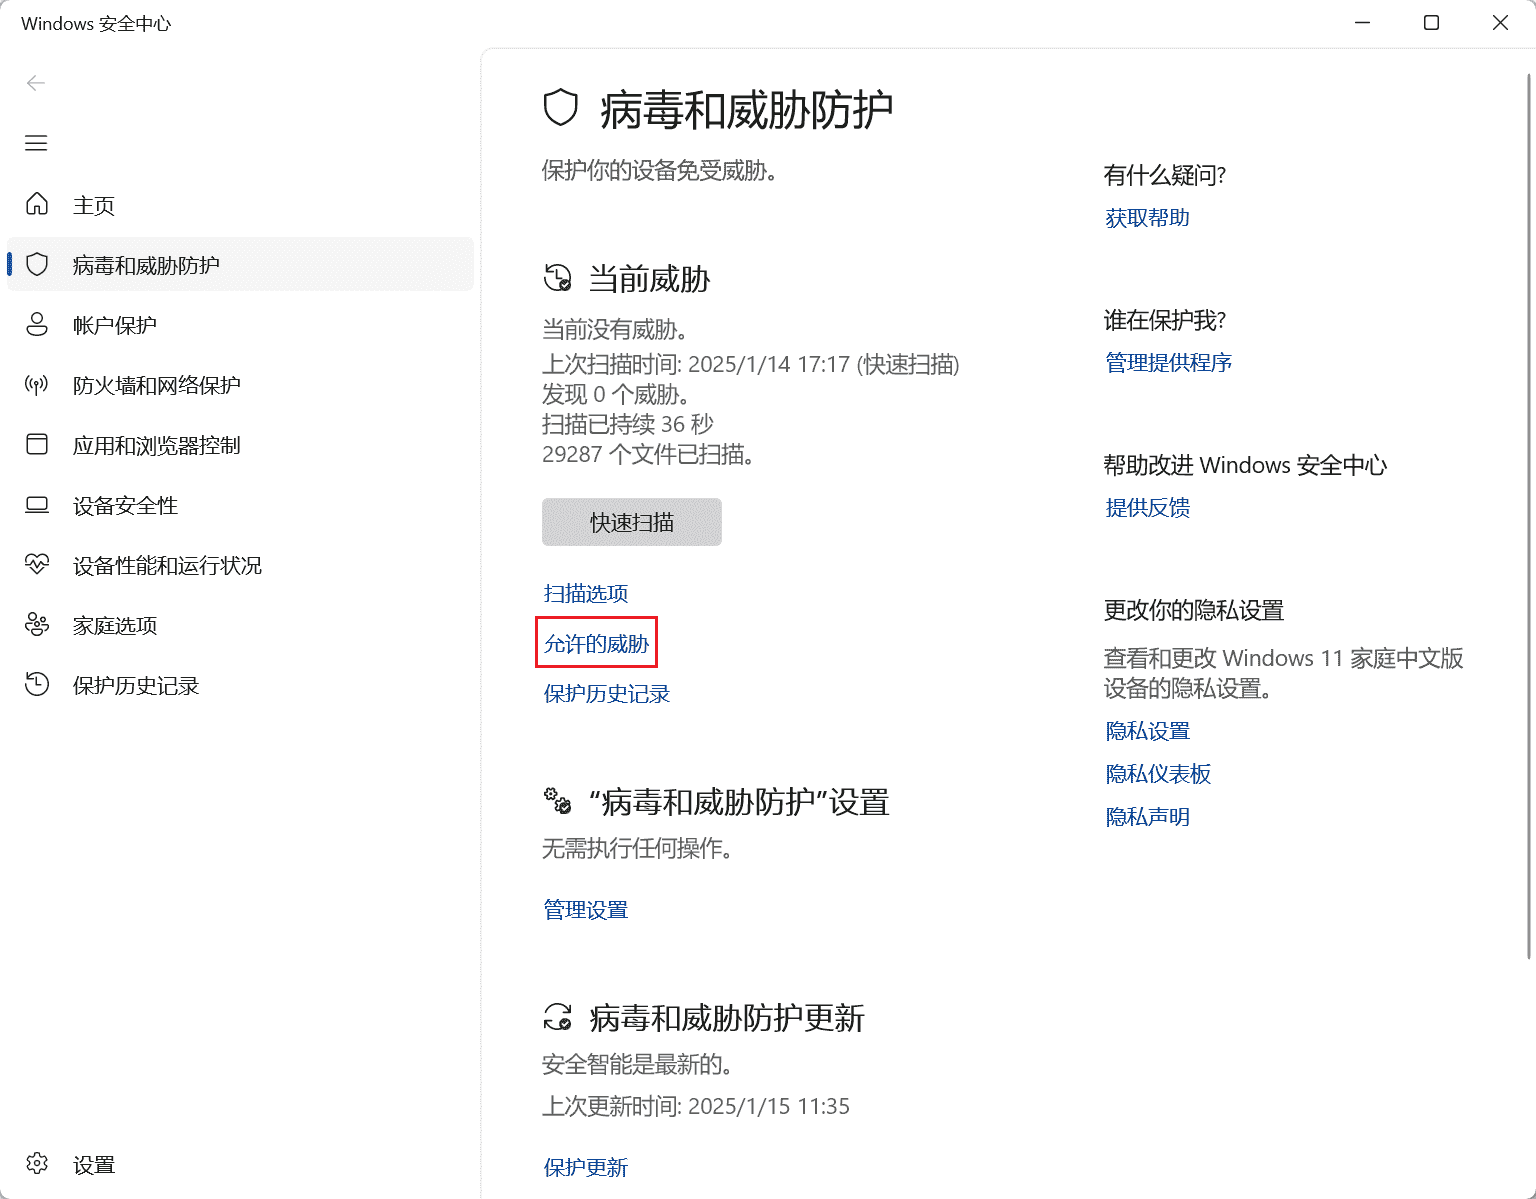Click the heart icon for 设备性能和运行状况
Image resolution: width=1536 pixels, height=1199 pixels.
tap(37, 565)
